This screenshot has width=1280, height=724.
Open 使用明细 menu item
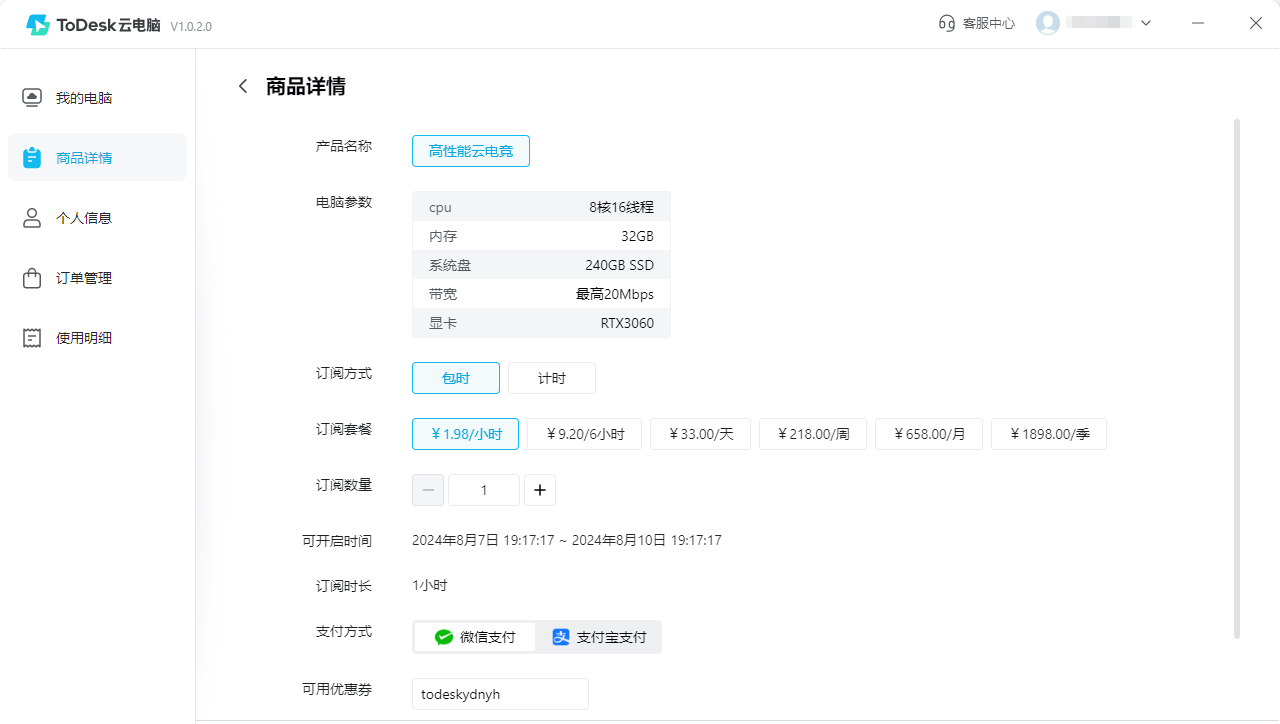click(97, 338)
